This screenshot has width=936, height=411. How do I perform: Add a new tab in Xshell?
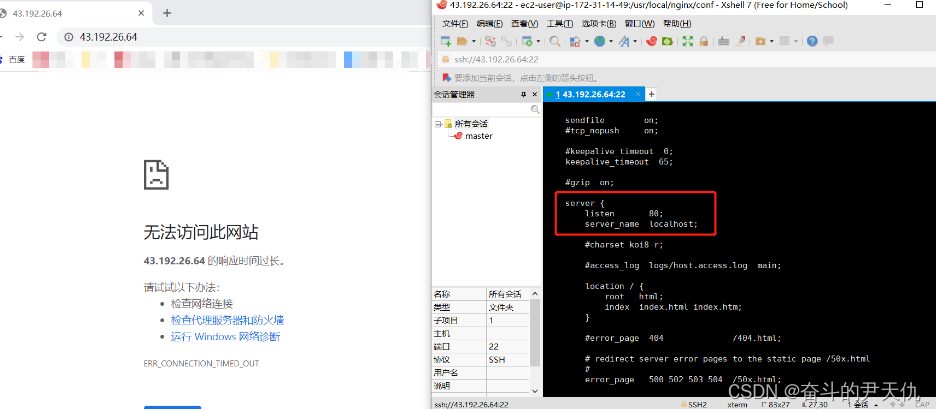pos(651,94)
